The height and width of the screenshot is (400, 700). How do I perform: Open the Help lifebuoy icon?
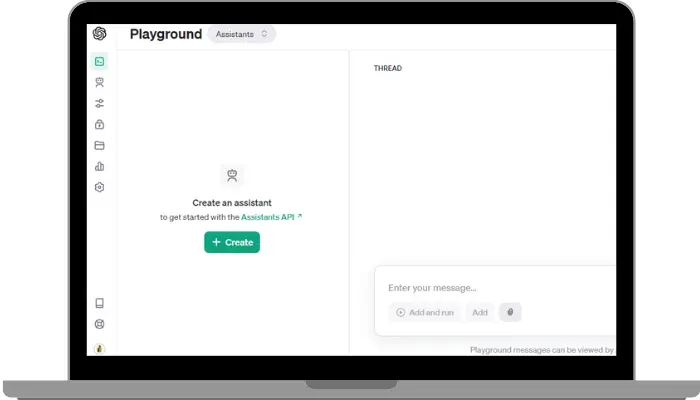click(x=100, y=324)
